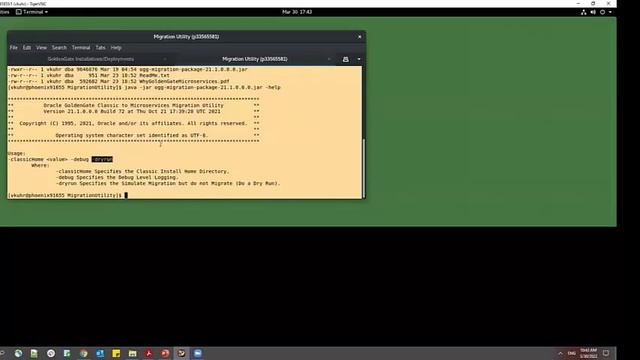Open Sticky Notes from Windows taskbar
This screenshot has width=640, height=360.
(116, 353)
